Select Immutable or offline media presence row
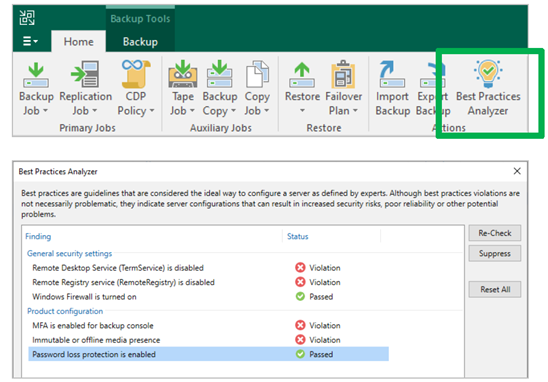 [208, 340]
